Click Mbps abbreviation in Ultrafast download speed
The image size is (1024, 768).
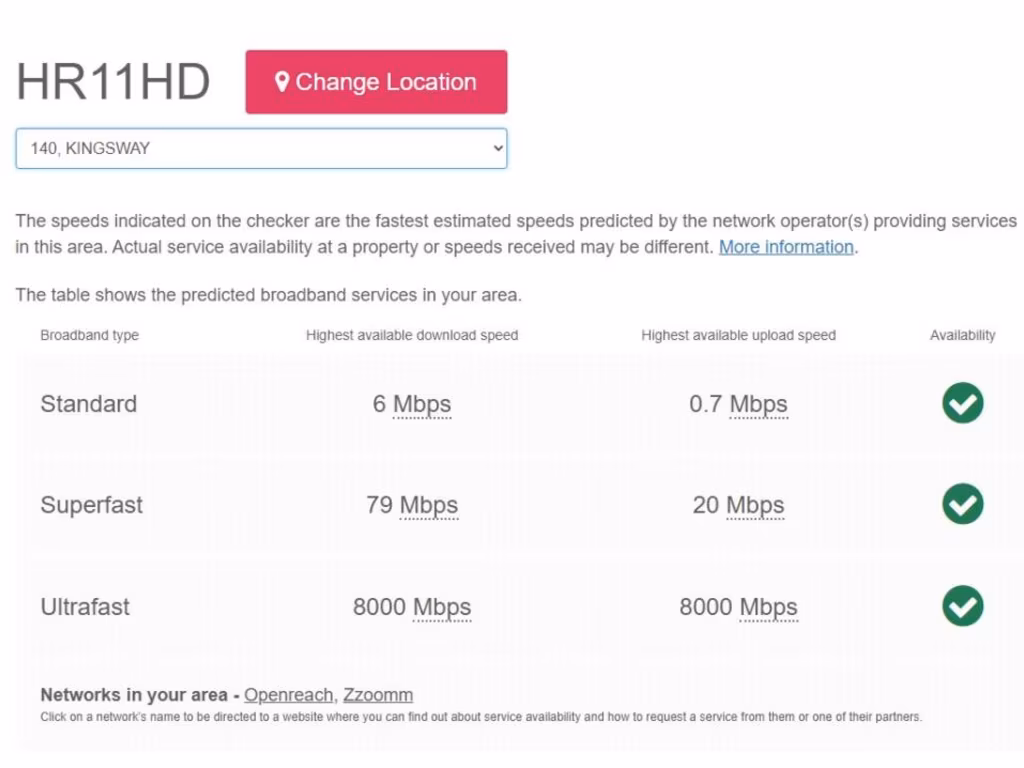click(x=441, y=607)
